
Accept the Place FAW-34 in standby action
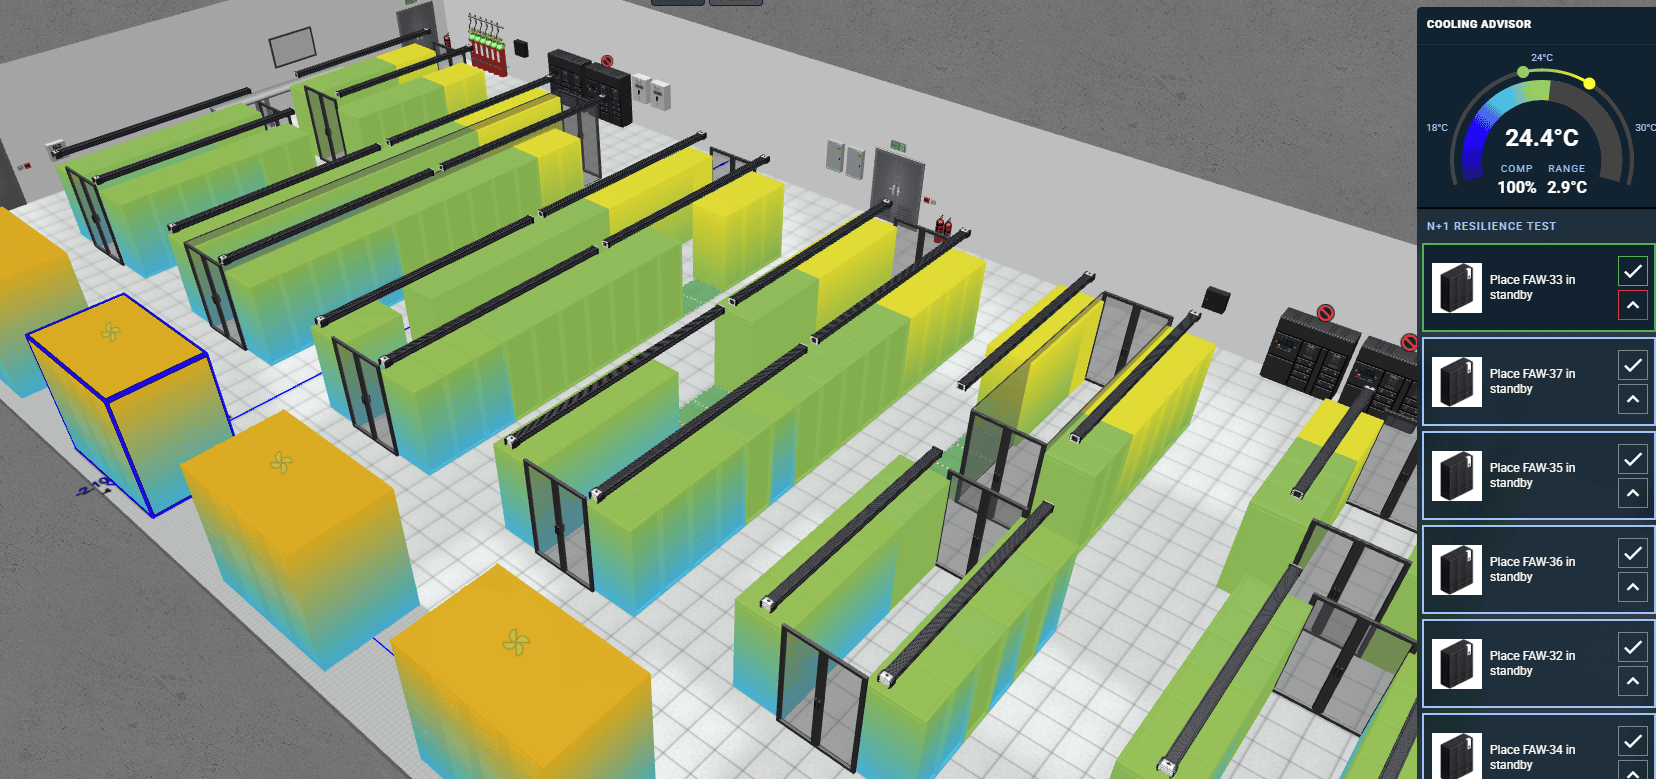point(1632,741)
